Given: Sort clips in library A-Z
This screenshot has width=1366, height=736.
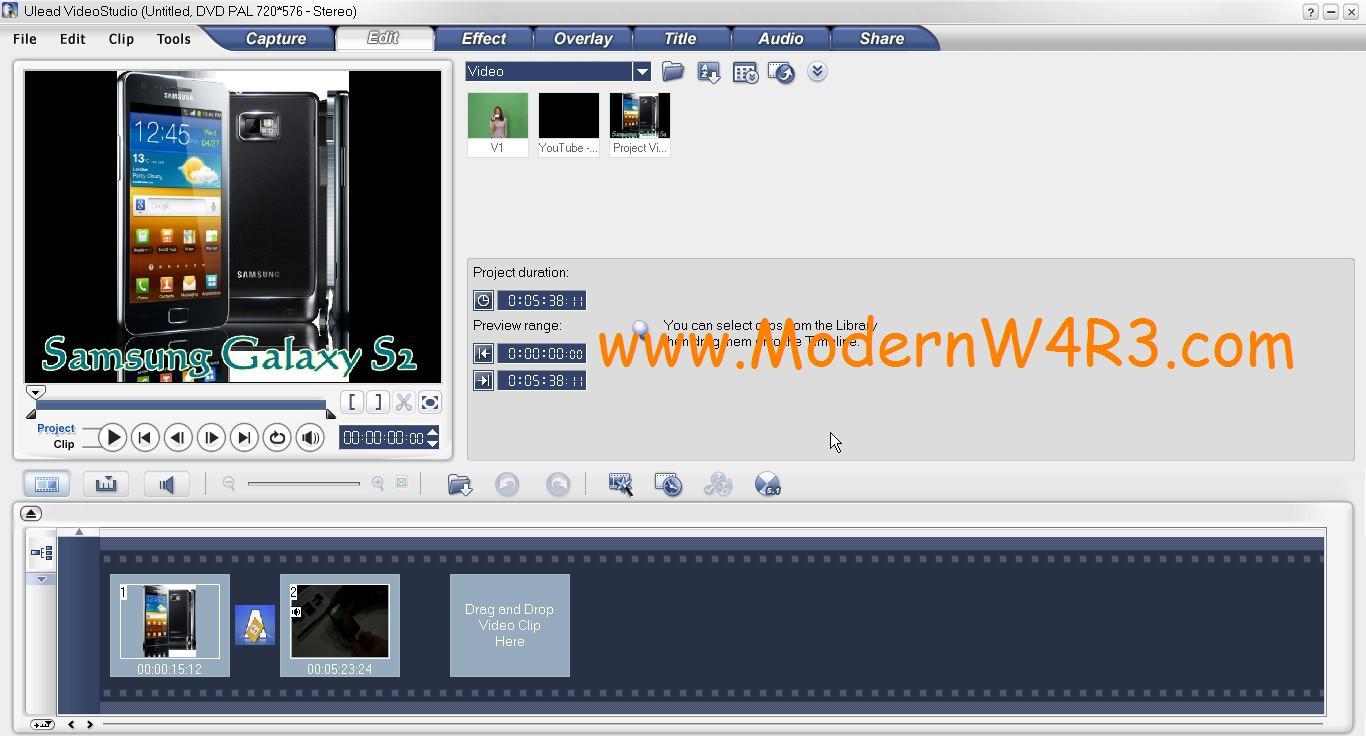Looking at the screenshot, I should 709,72.
